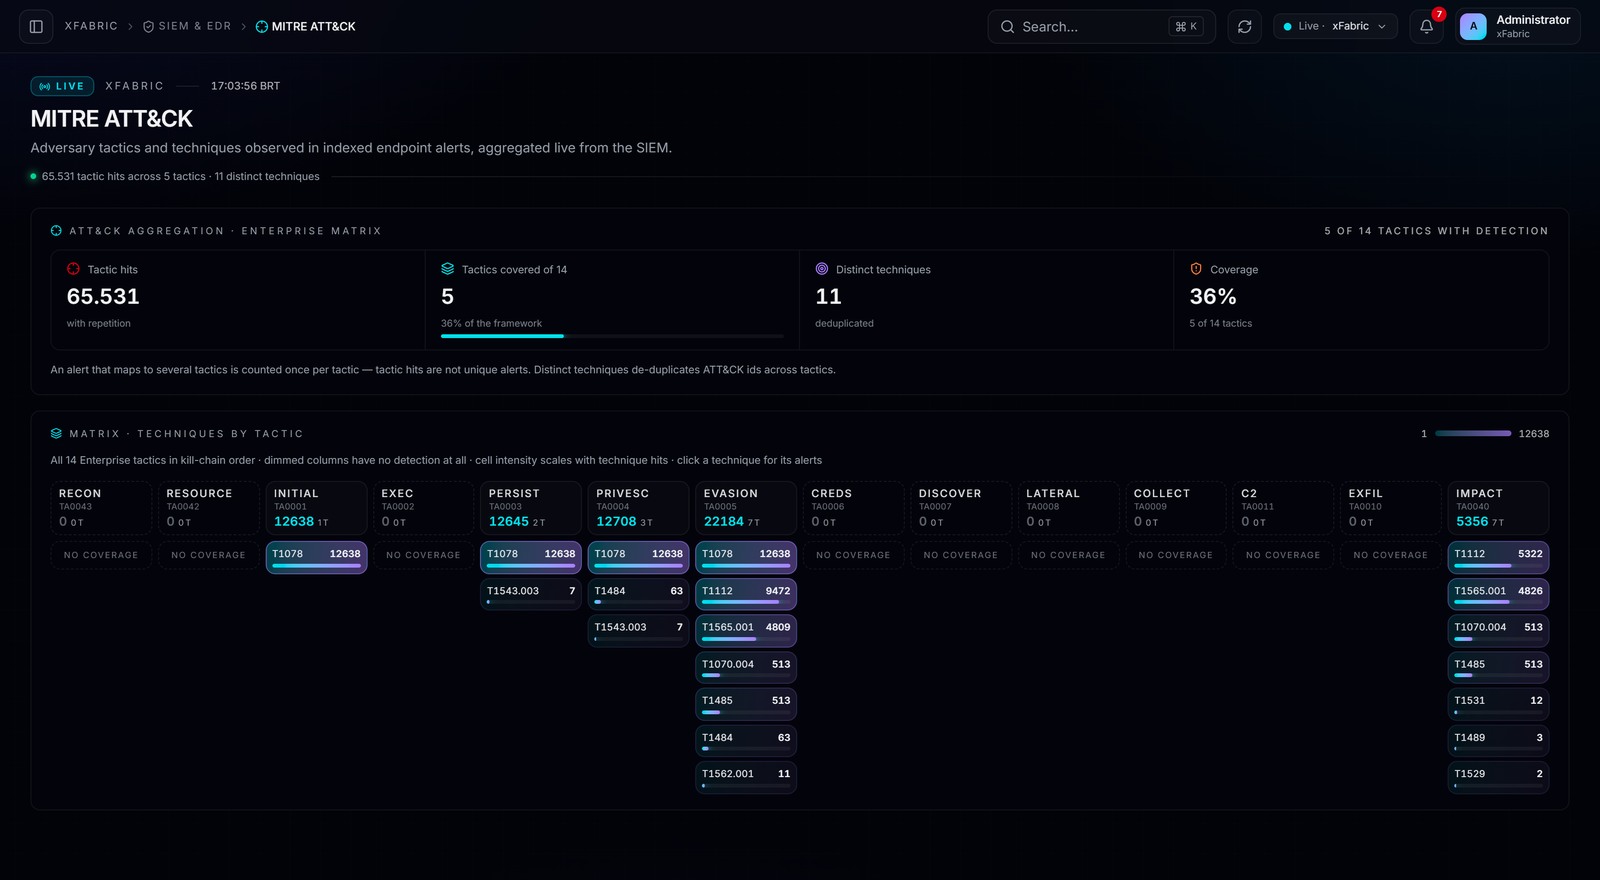The width and height of the screenshot is (1600, 880).
Task: Open technique T1078 under PERSIST
Action: [x=531, y=557]
